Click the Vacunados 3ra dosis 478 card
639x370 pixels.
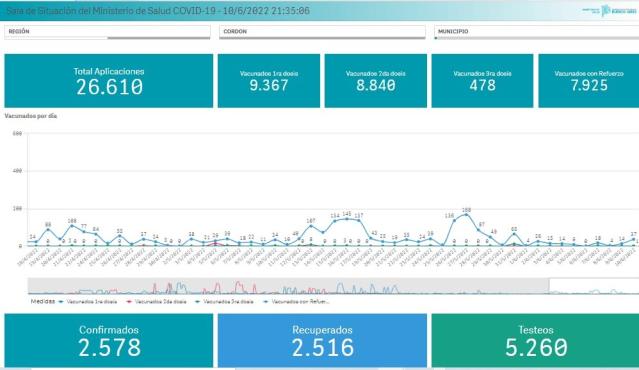coord(482,81)
